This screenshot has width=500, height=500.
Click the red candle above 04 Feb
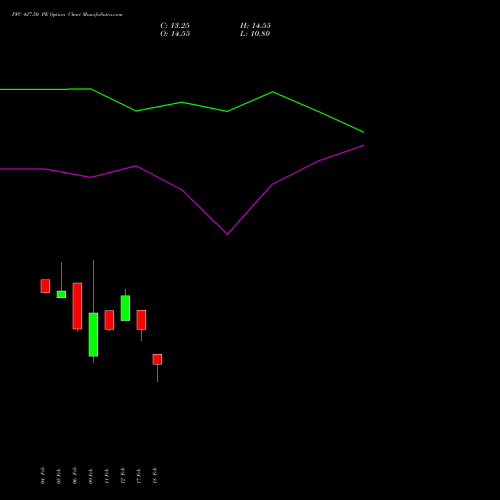[x=45, y=286]
